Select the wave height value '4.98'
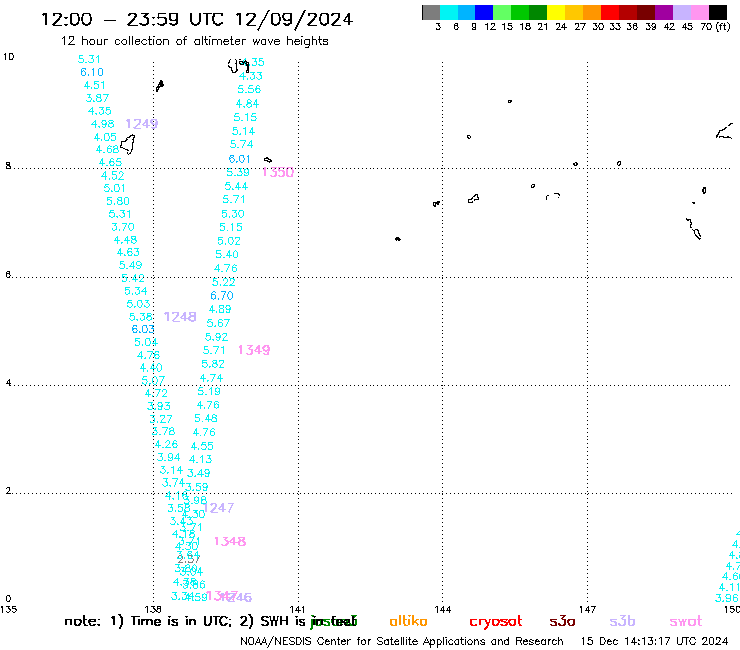The width and height of the screenshot is (740, 650). click(x=102, y=124)
